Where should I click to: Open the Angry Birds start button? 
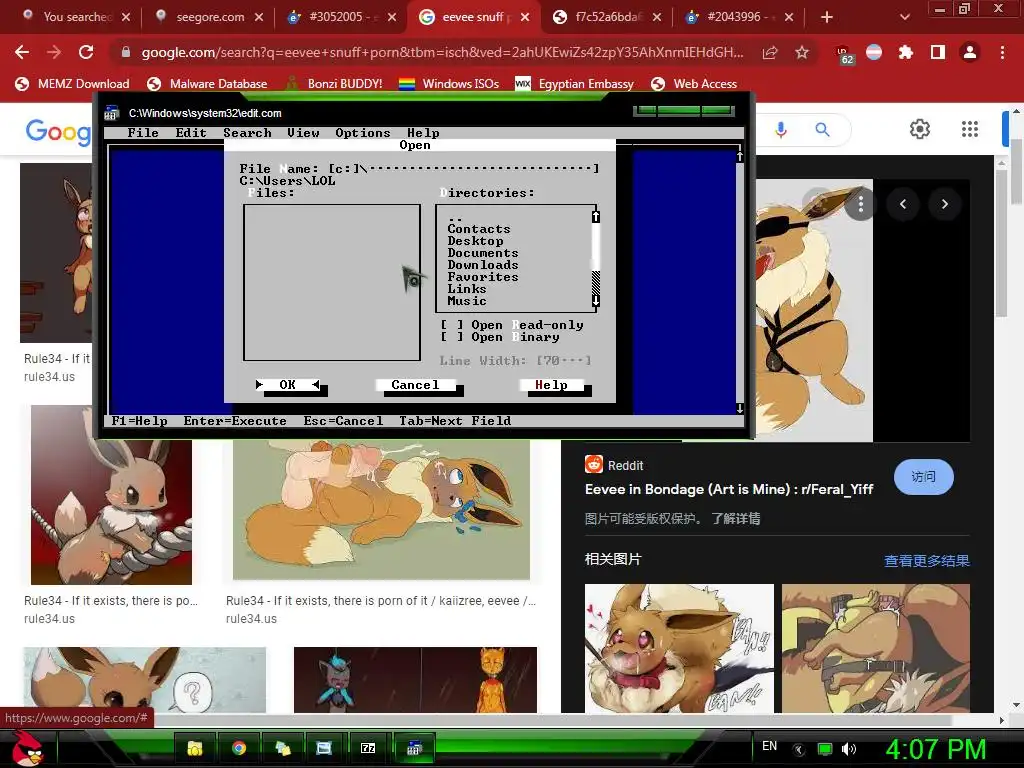pyautogui.click(x=26, y=748)
